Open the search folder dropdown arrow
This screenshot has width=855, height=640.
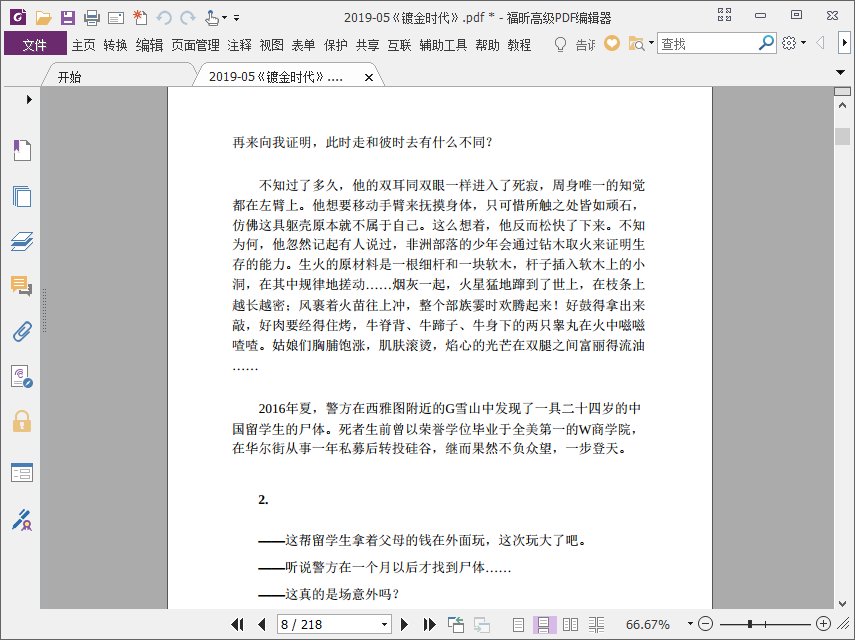pos(651,43)
